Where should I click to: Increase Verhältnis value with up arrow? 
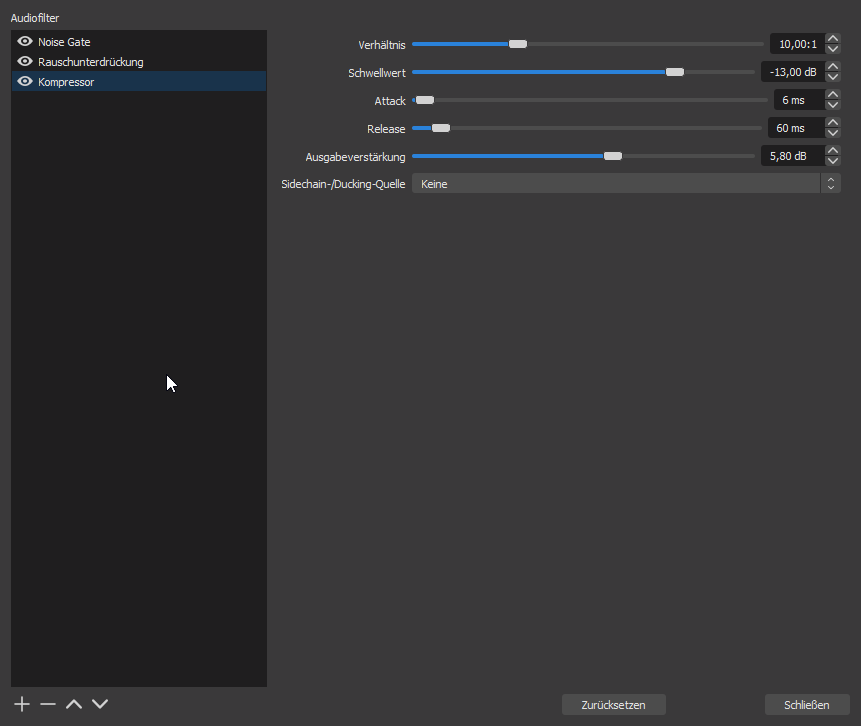tap(833, 39)
